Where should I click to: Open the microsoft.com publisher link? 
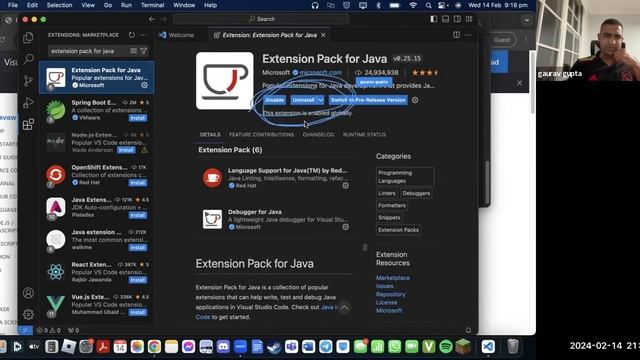[320, 73]
